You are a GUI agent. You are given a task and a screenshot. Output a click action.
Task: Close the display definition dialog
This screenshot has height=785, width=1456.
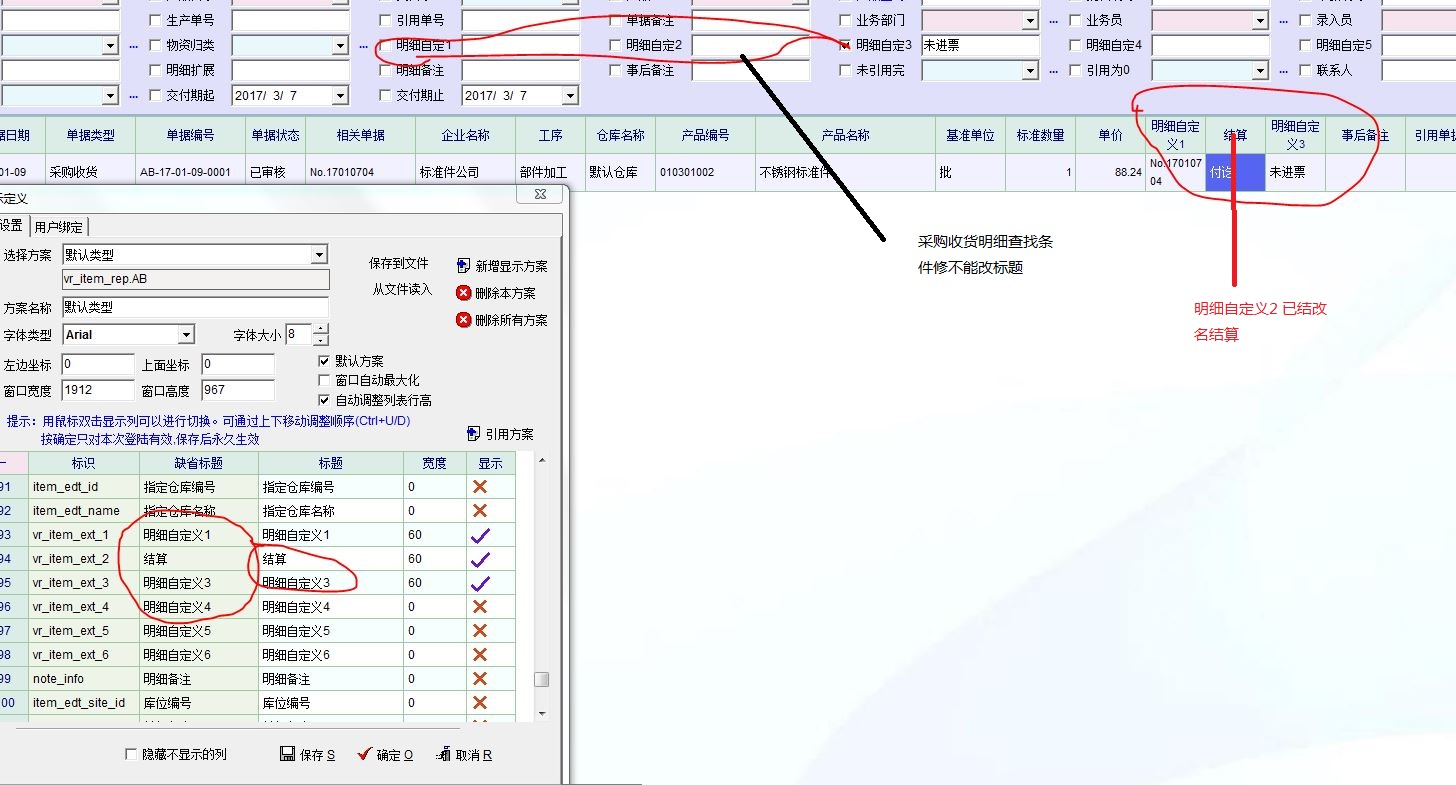540,195
